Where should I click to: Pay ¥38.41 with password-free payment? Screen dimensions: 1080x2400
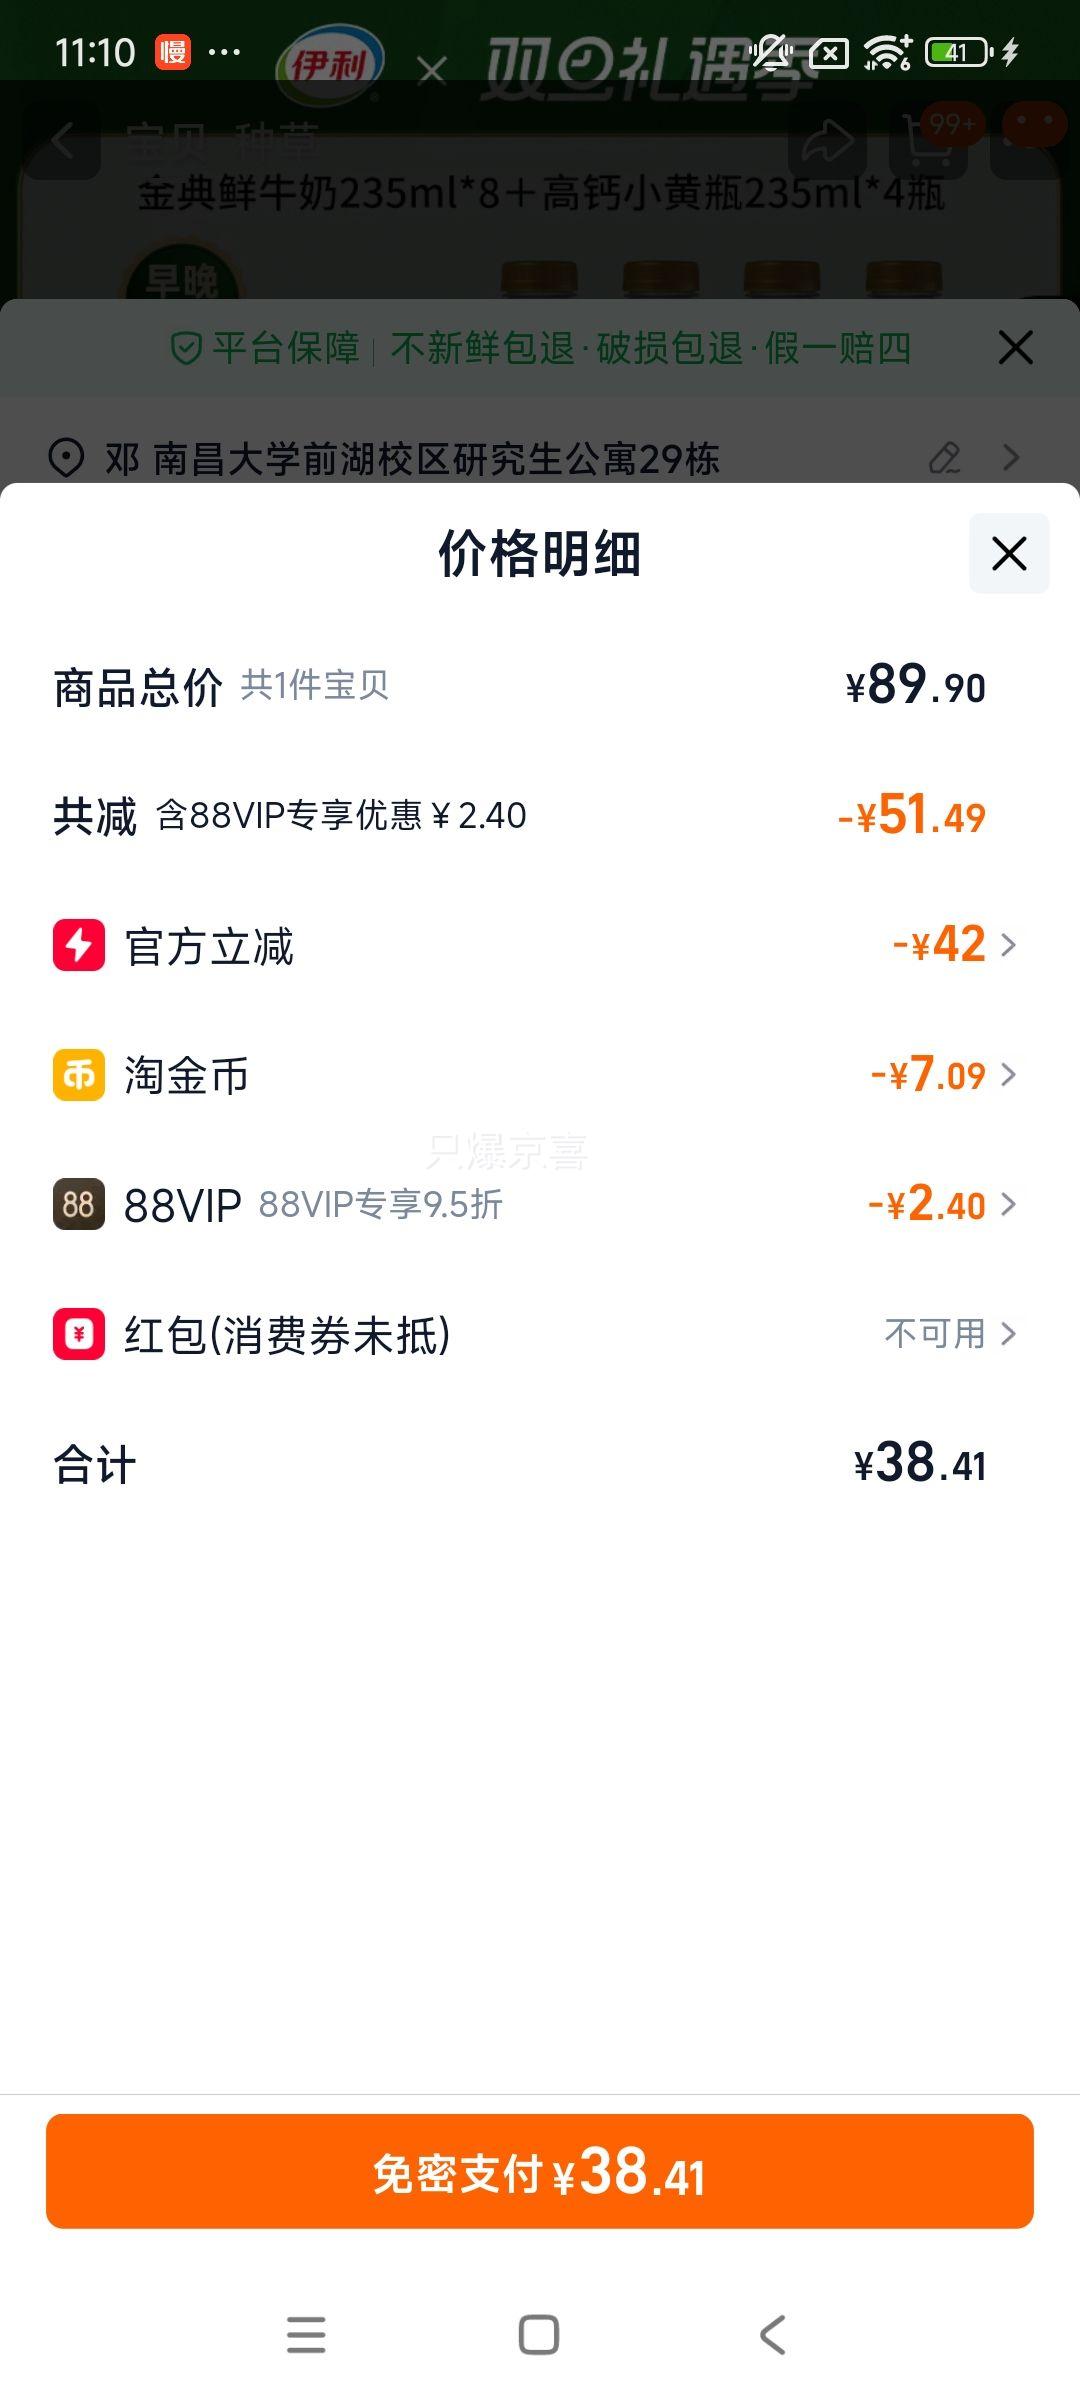click(540, 2172)
